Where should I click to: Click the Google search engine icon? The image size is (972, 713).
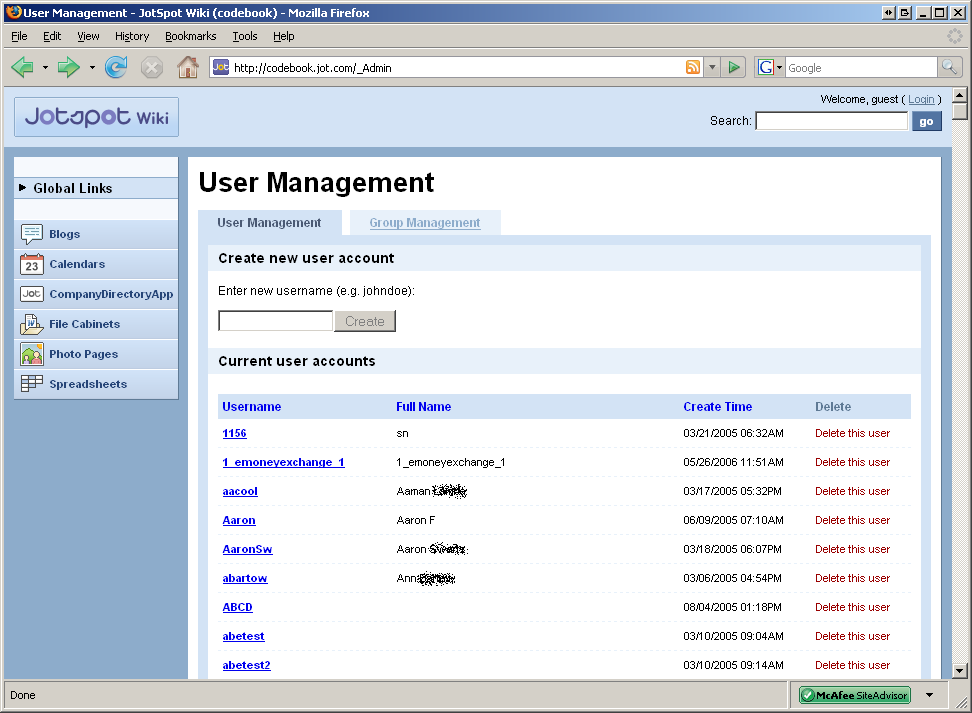[x=766, y=67]
